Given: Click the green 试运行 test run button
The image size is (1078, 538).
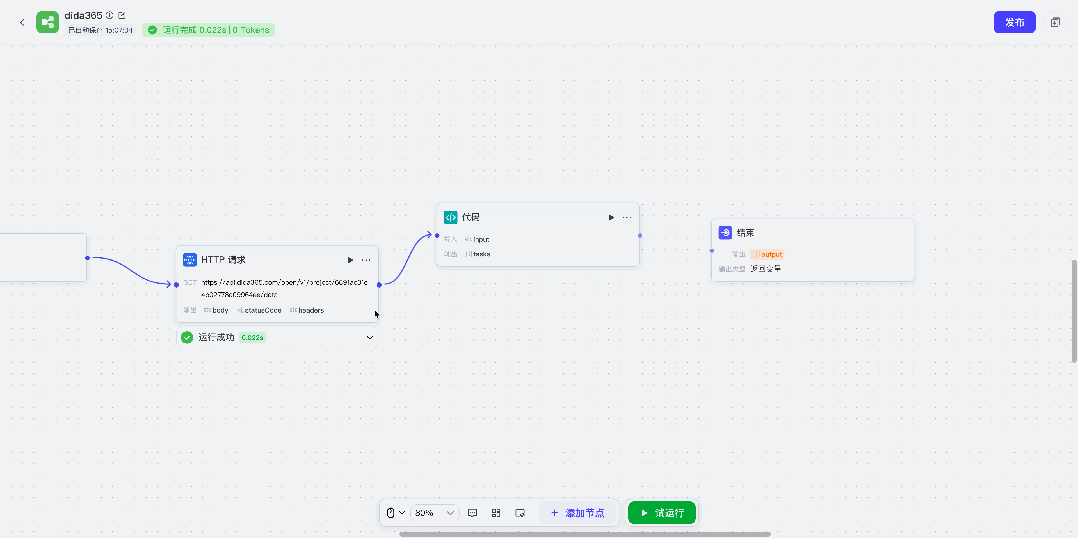Looking at the screenshot, I should click(x=662, y=513).
